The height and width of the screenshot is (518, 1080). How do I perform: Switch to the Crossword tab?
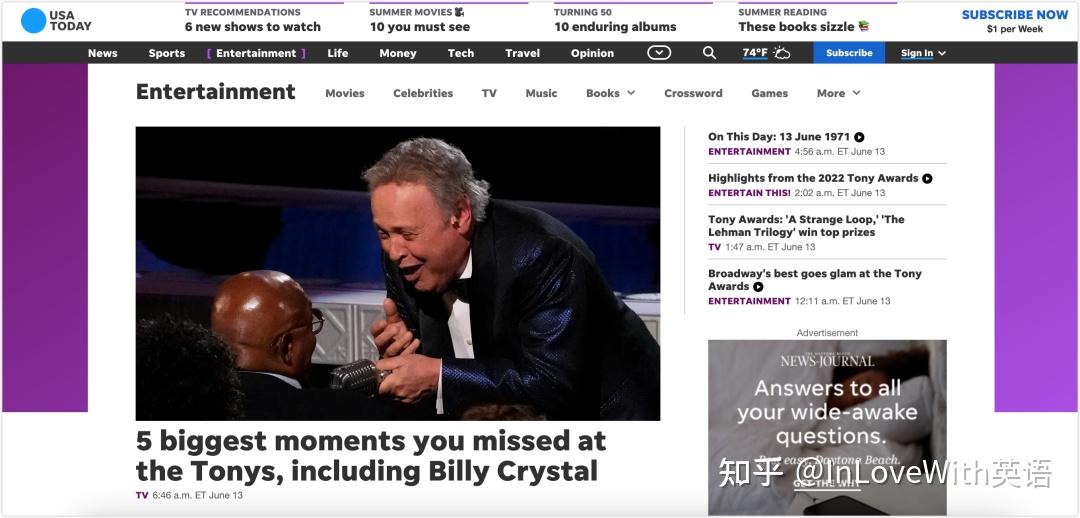click(x=693, y=93)
